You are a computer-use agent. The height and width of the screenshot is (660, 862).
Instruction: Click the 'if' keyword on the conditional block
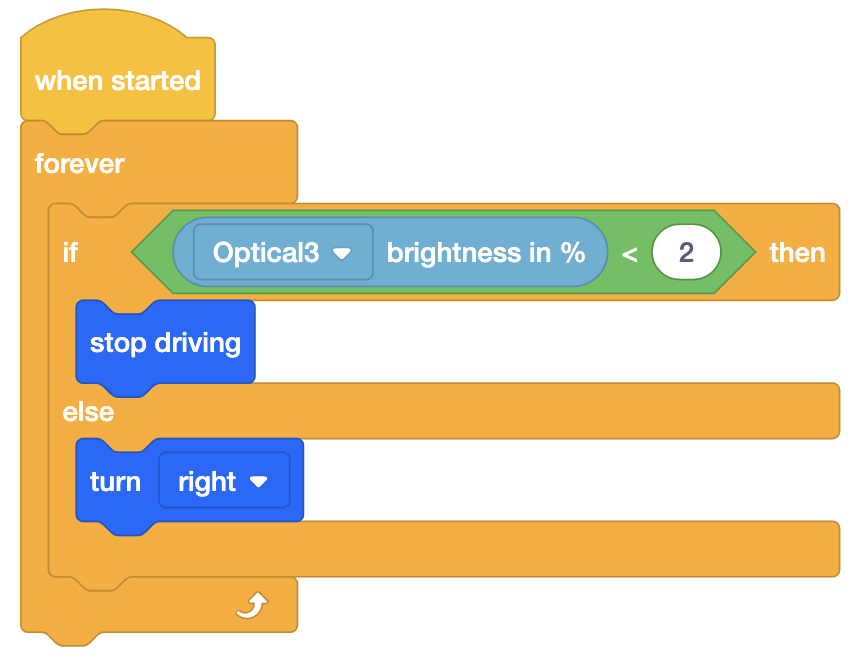(x=69, y=253)
